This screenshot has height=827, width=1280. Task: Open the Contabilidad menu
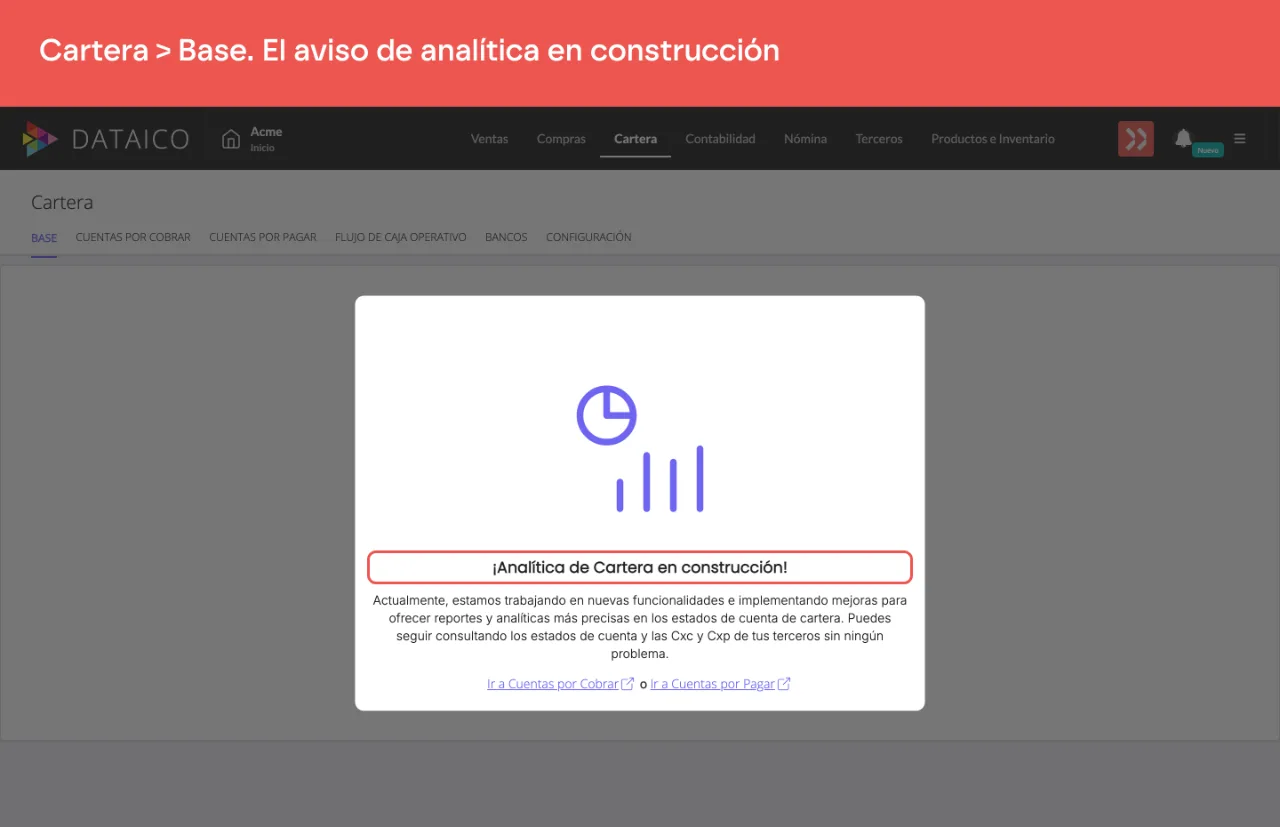click(x=720, y=139)
